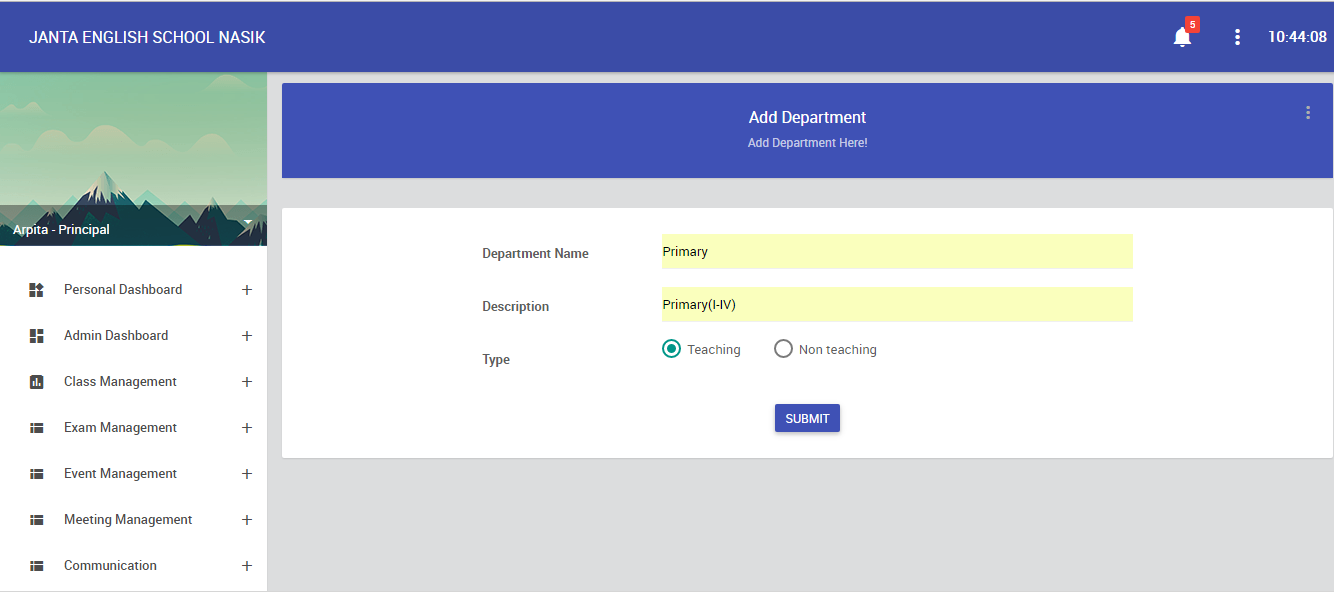Click the JANTA ENGLISH SCHOOL NASIK title

point(147,38)
